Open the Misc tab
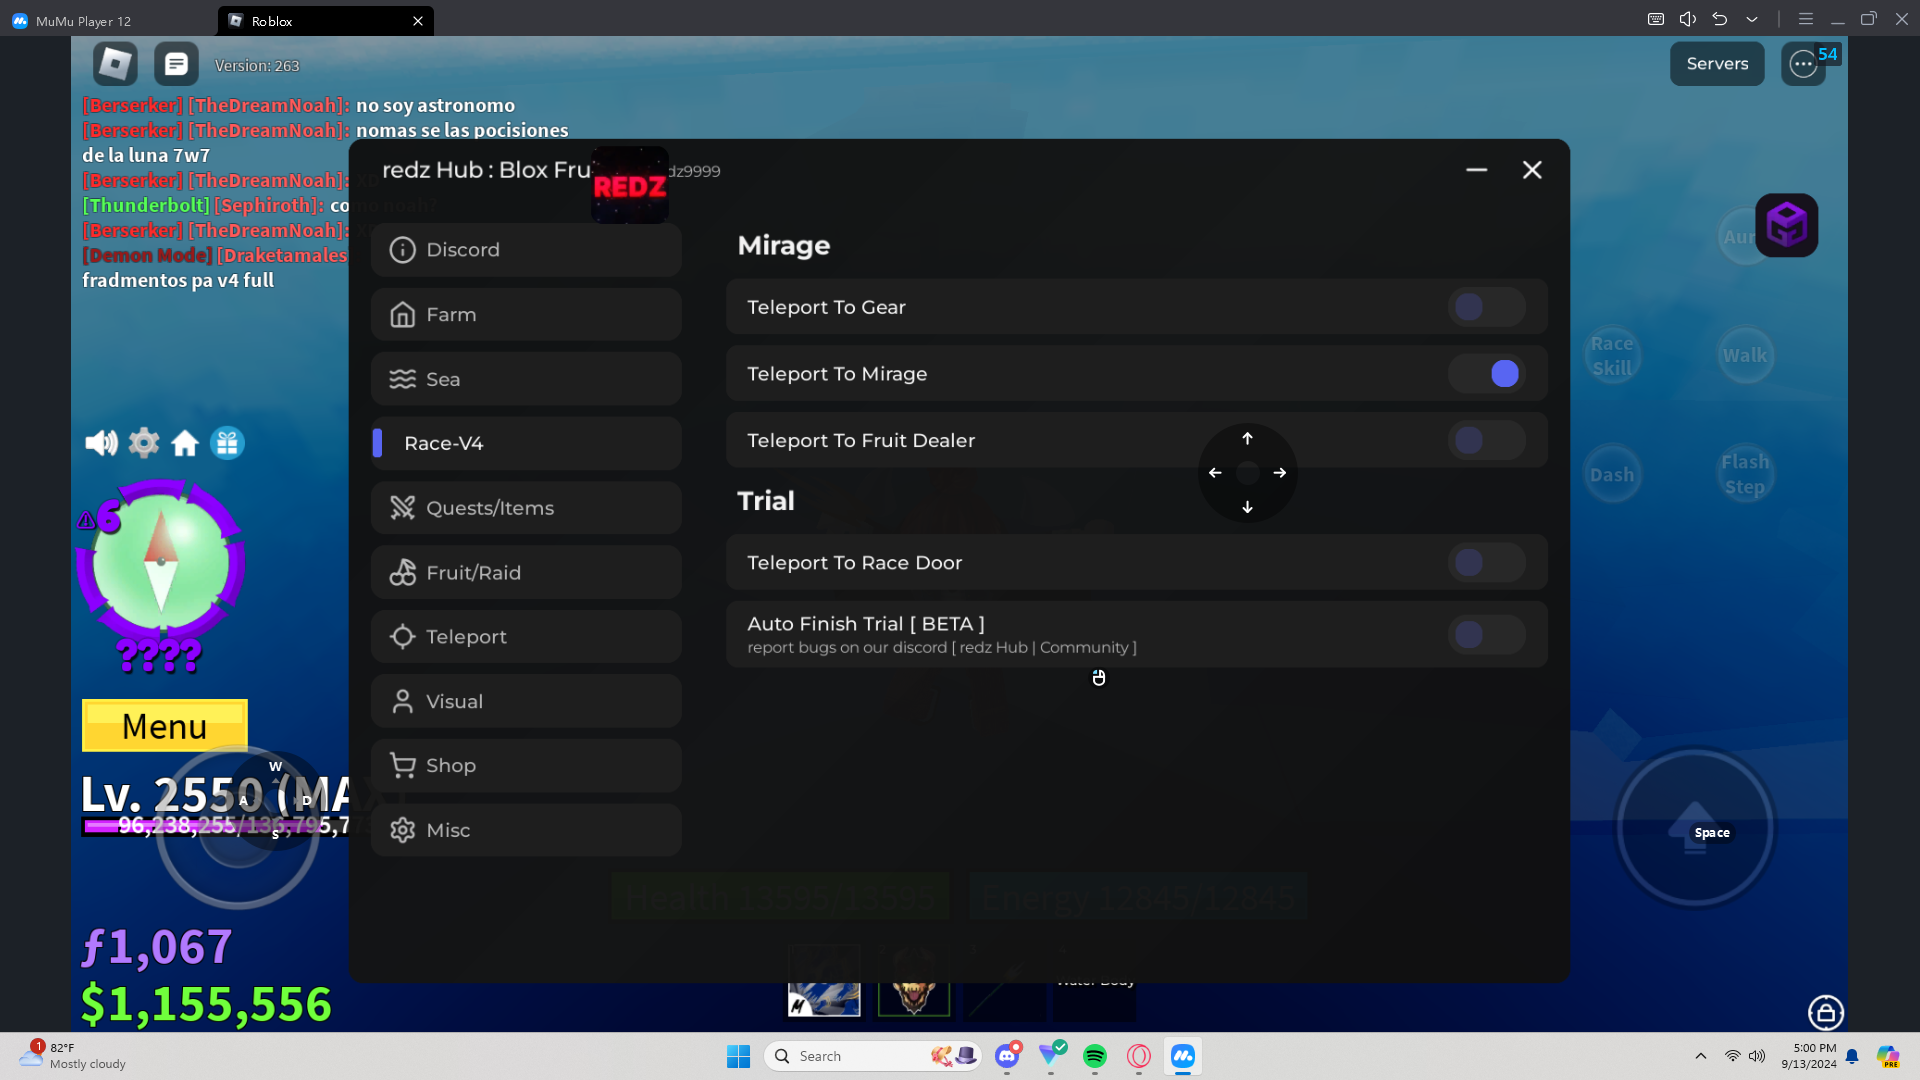This screenshot has width=1920, height=1080. point(526,830)
